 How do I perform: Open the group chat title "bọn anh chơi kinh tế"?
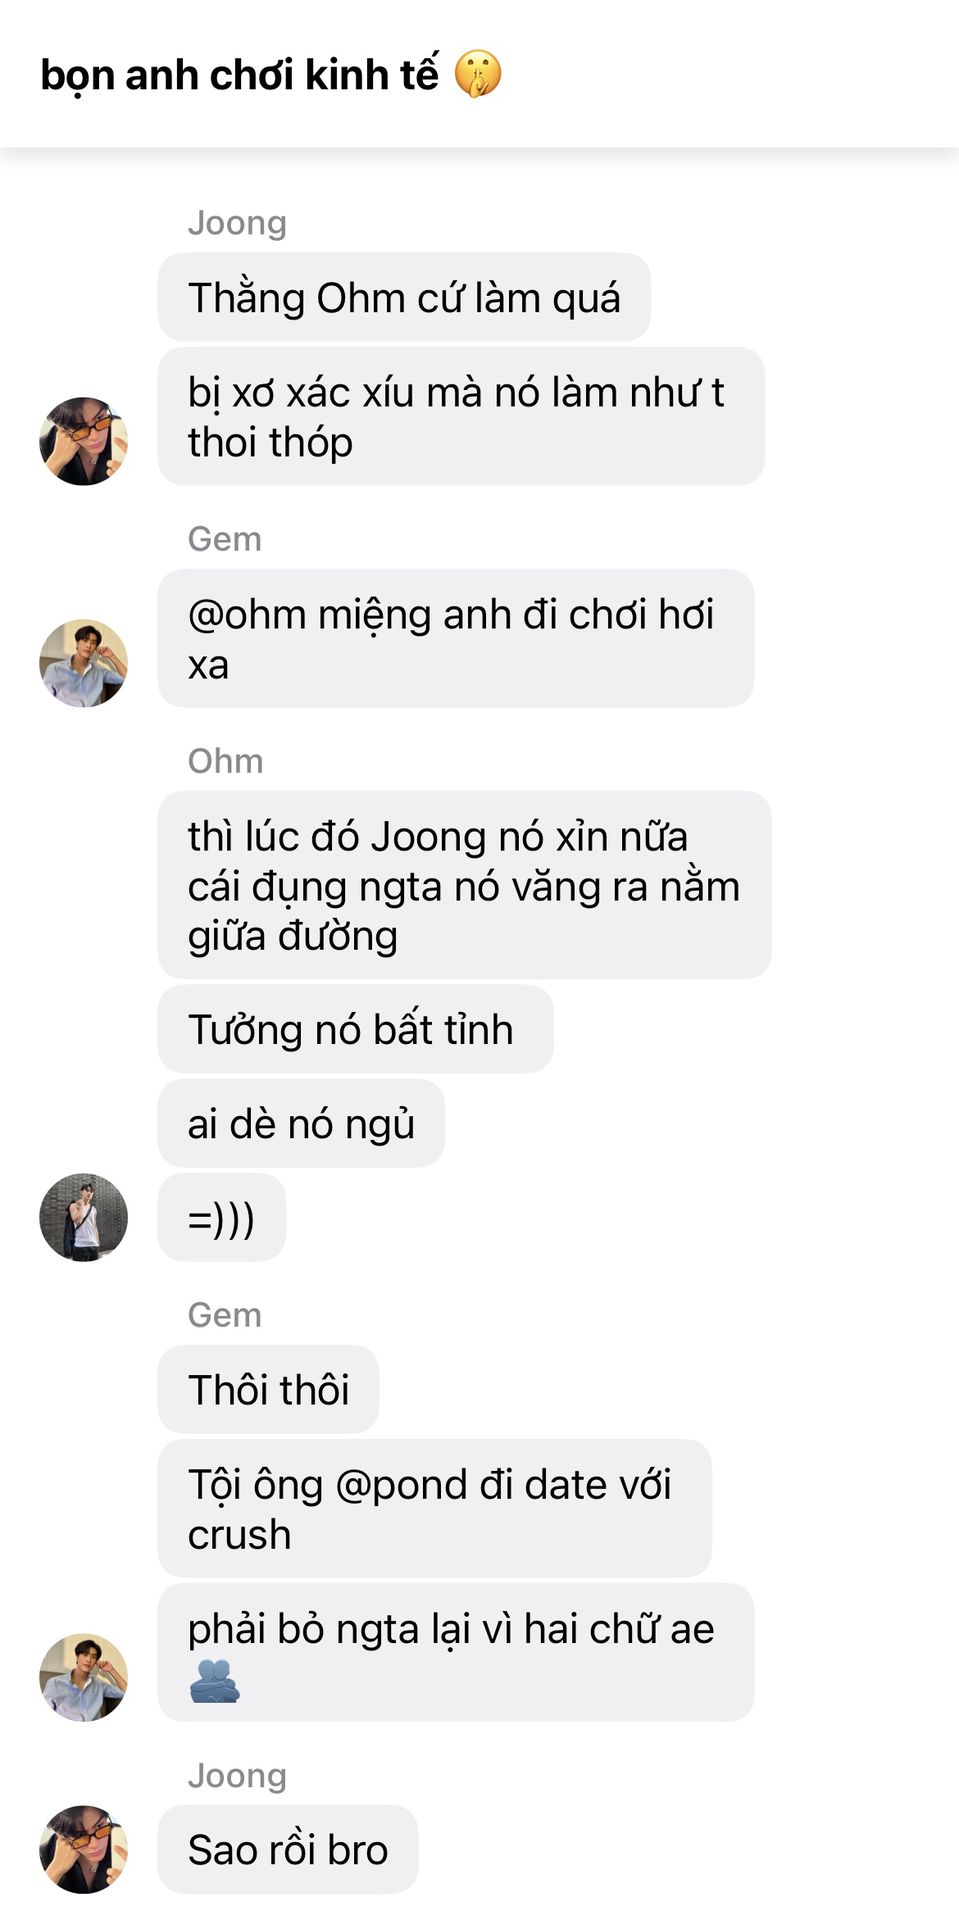239,75
